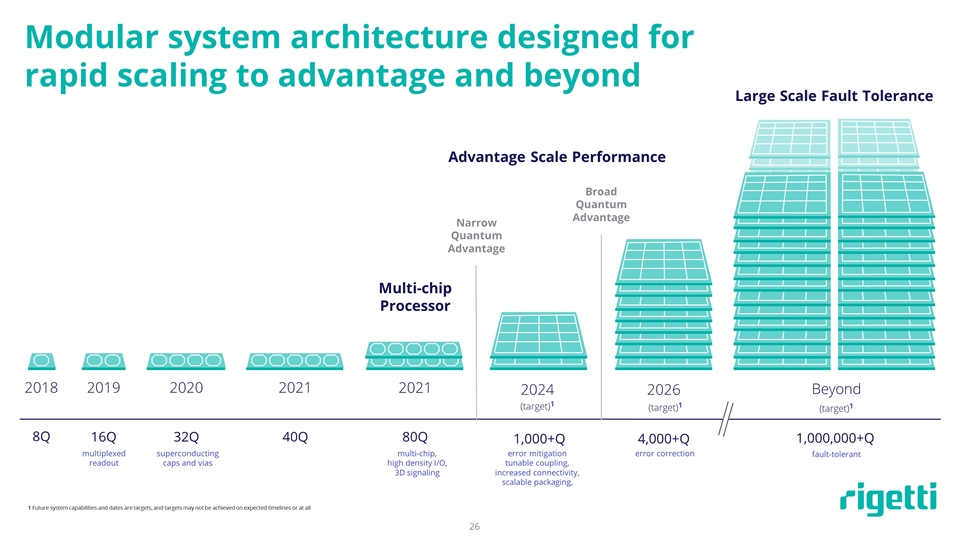The image size is (960, 540).
Task: Click the 'Broad Quantum Advantage' label
Action: click(x=601, y=204)
